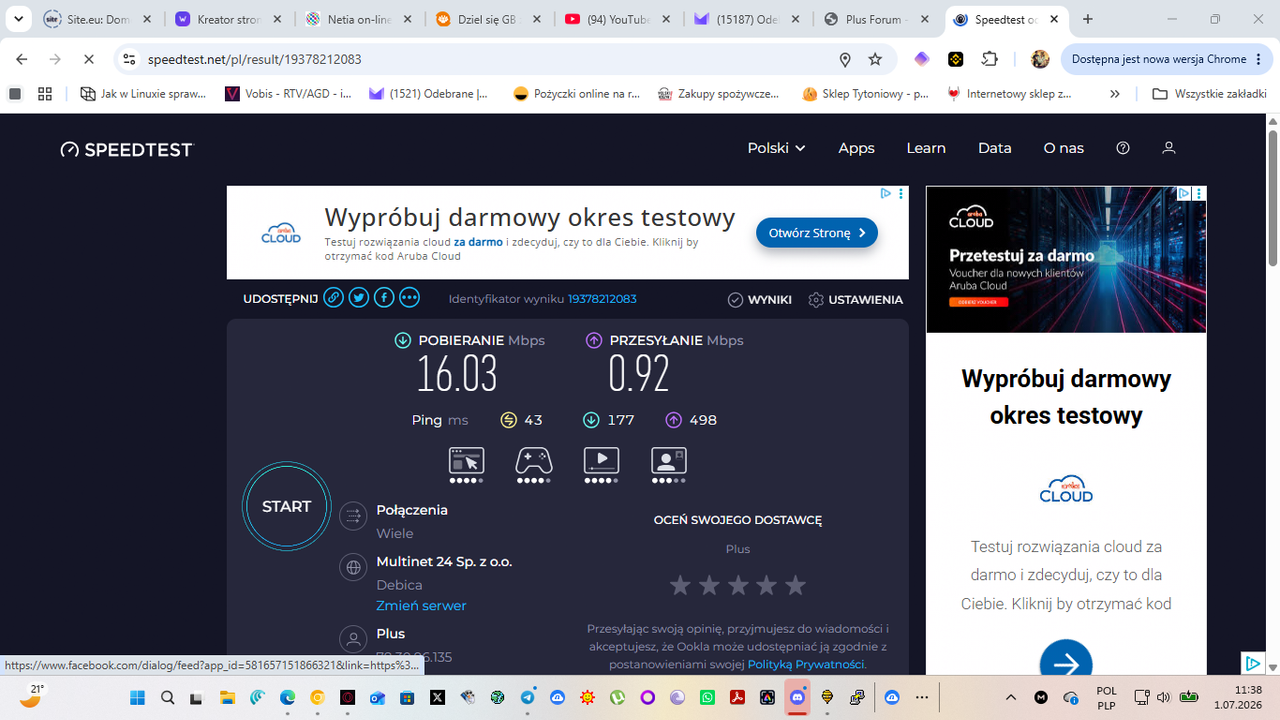Rate the provider five stars
This screenshot has width=1280, height=720.
coord(795,585)
